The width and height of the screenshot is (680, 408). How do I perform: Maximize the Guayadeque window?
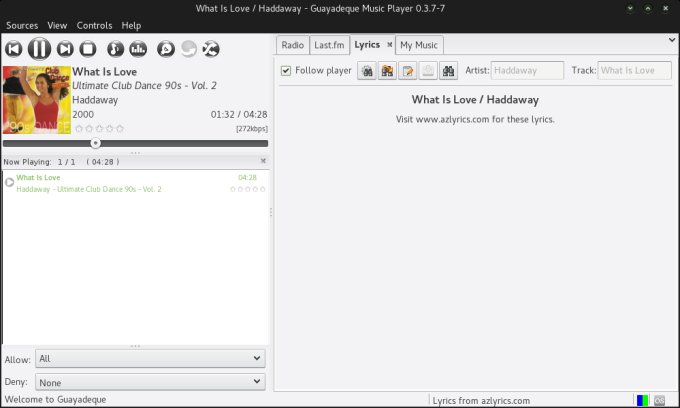pyautogui.click(x=647, y=8)
